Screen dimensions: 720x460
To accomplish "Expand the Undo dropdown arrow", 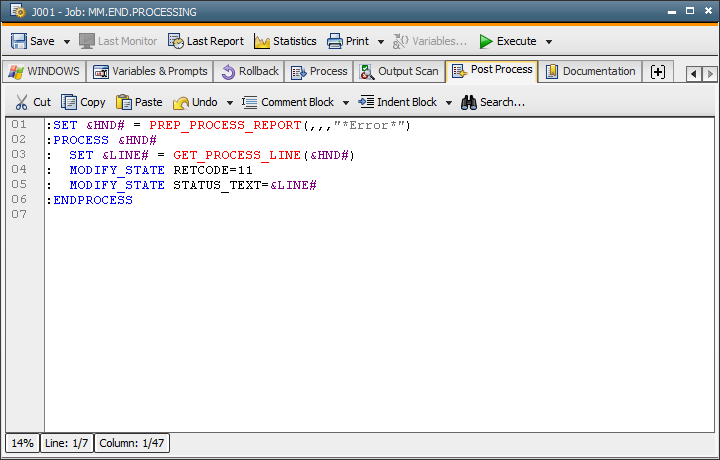I will [230, 102].
